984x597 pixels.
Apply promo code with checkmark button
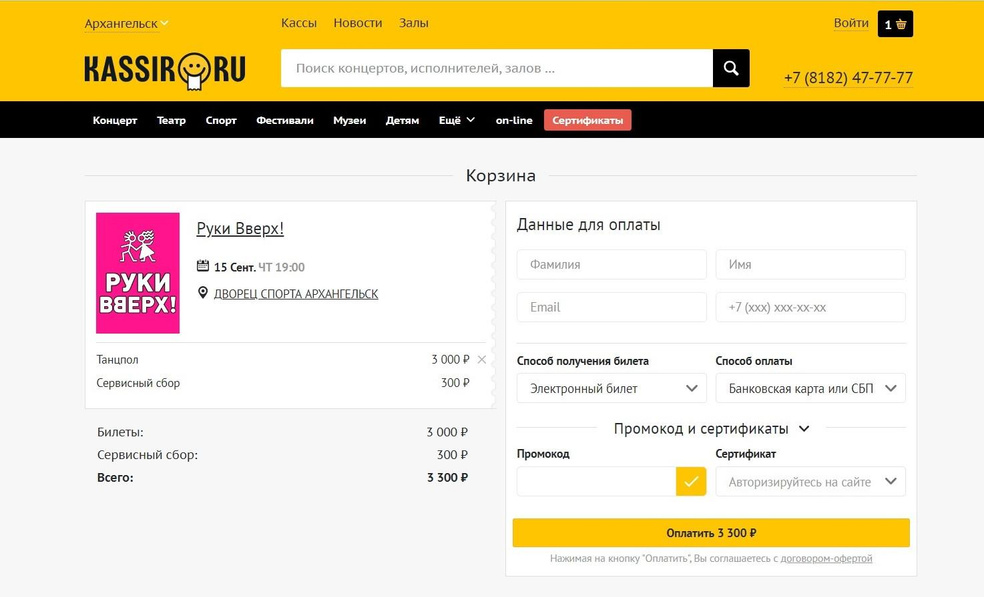pos(691,481)
